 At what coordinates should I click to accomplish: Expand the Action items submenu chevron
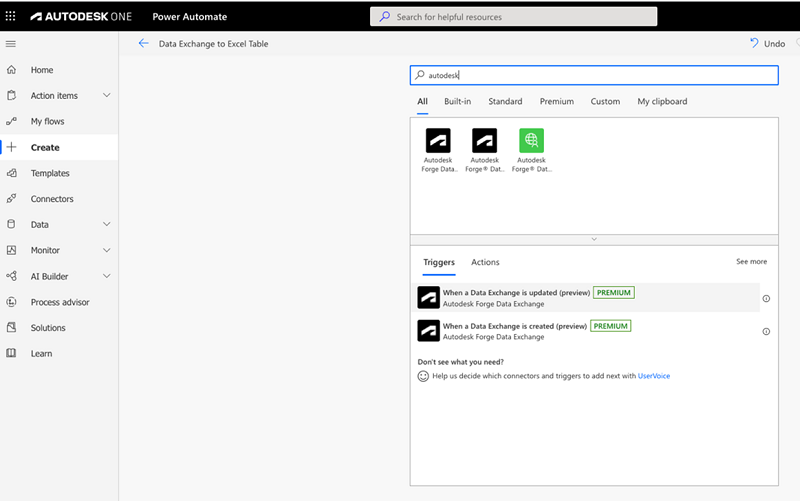[x=106, y=96]
